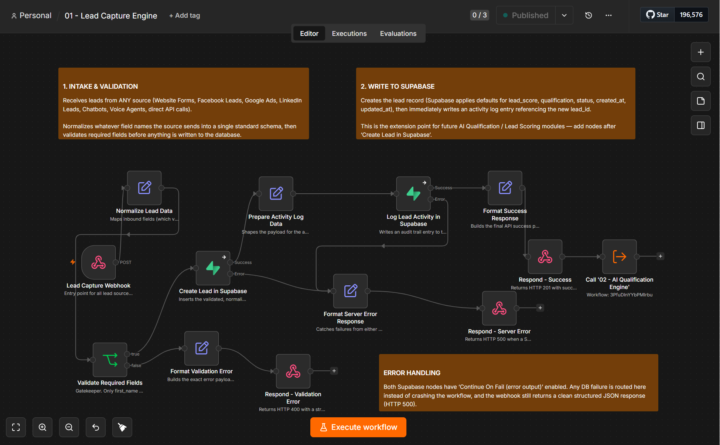Open the Log Lead Activity in Supabase node
720x445 pixels.
point(413,193)
